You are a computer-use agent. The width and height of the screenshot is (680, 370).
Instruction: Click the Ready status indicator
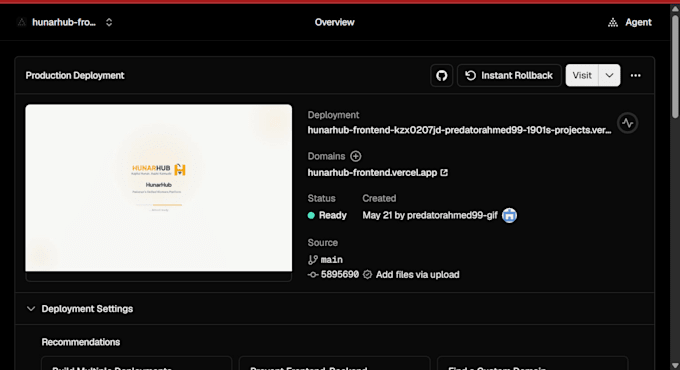[327, 215]
